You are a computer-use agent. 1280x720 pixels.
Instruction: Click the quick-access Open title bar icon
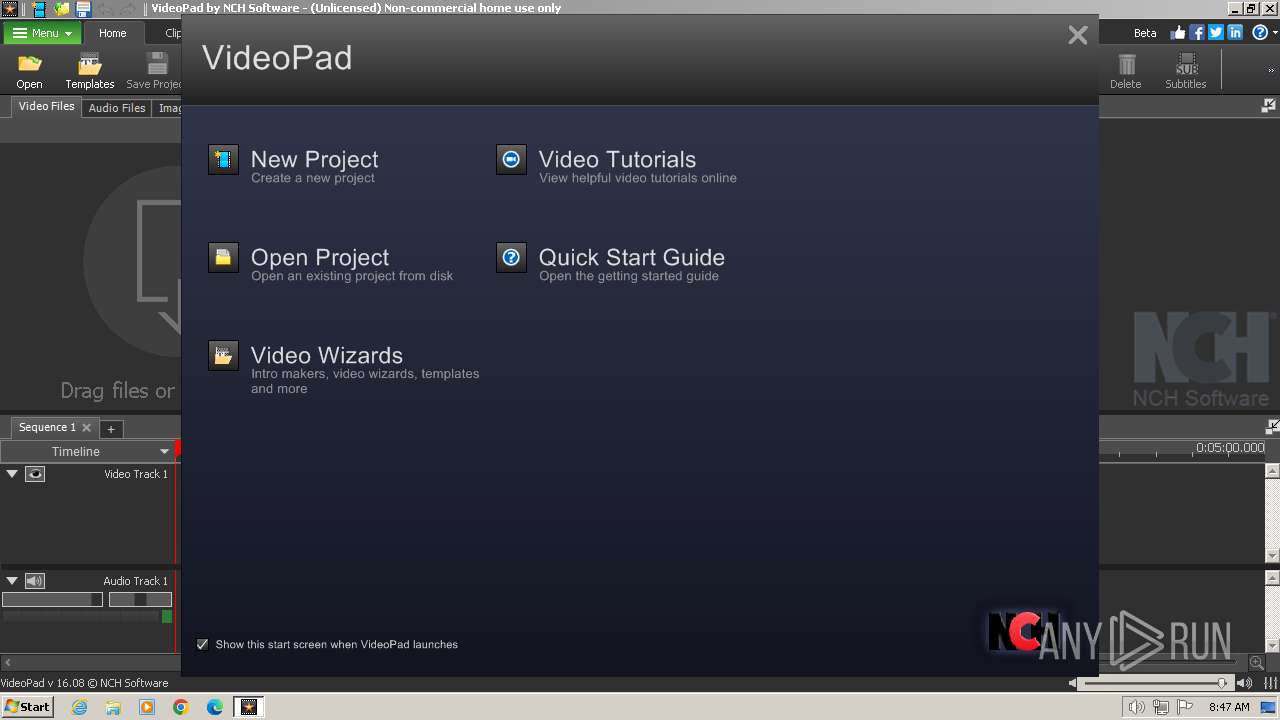[62, 9]
